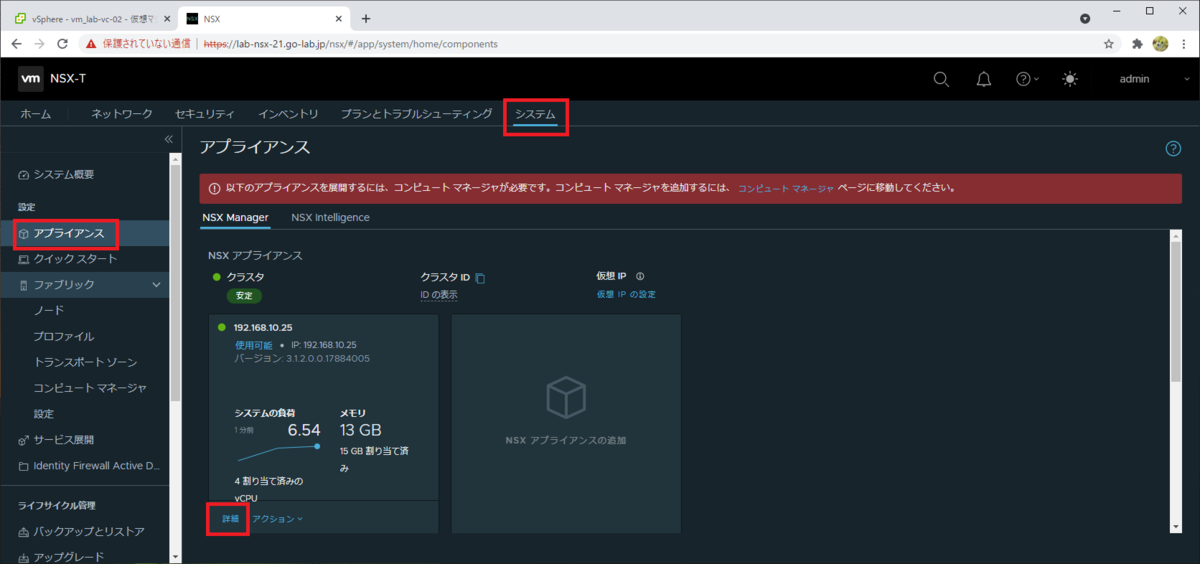Open システム概要 in the sidebar
This screenshot has height=564, width=1200.
click(64, 175)
